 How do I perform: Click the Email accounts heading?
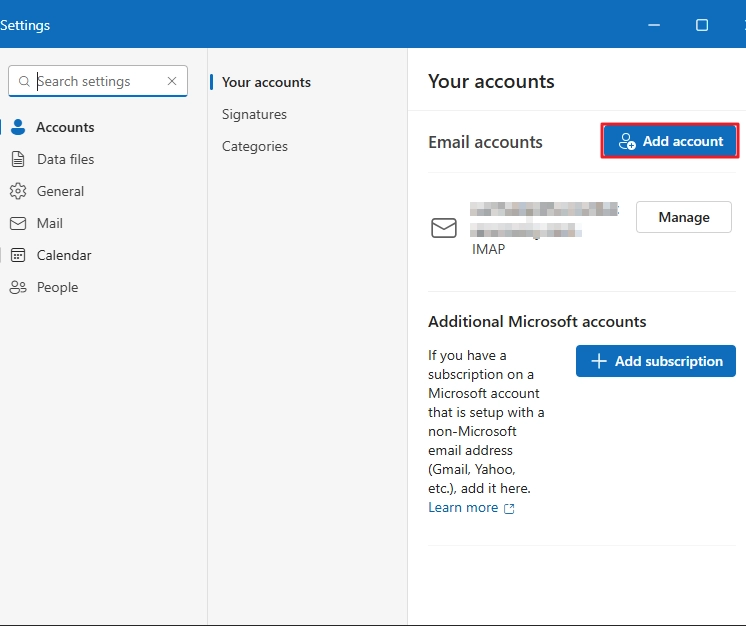click(x=485, y=142)
